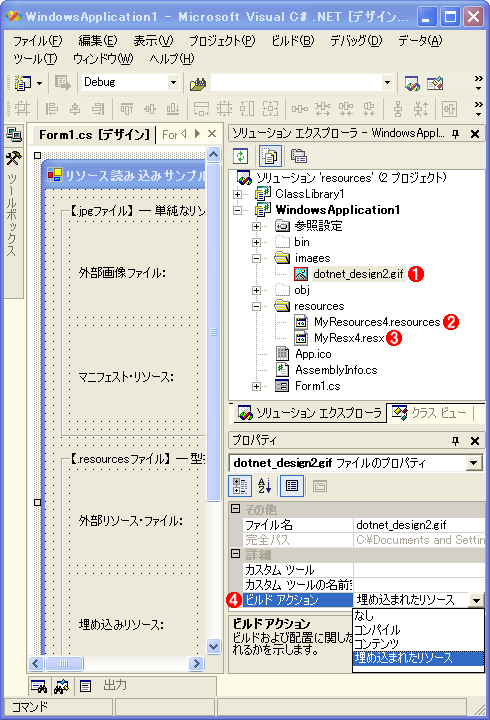Expand the ClassLibrary1 project node

tap(237, 194)
